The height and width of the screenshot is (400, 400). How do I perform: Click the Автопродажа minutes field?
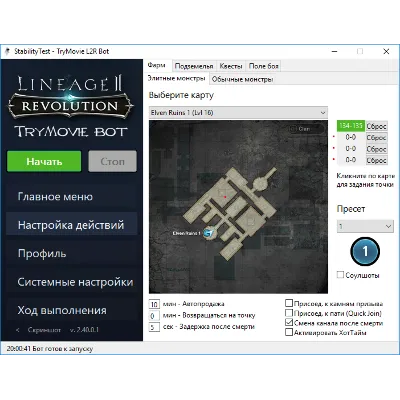(154, 304)
